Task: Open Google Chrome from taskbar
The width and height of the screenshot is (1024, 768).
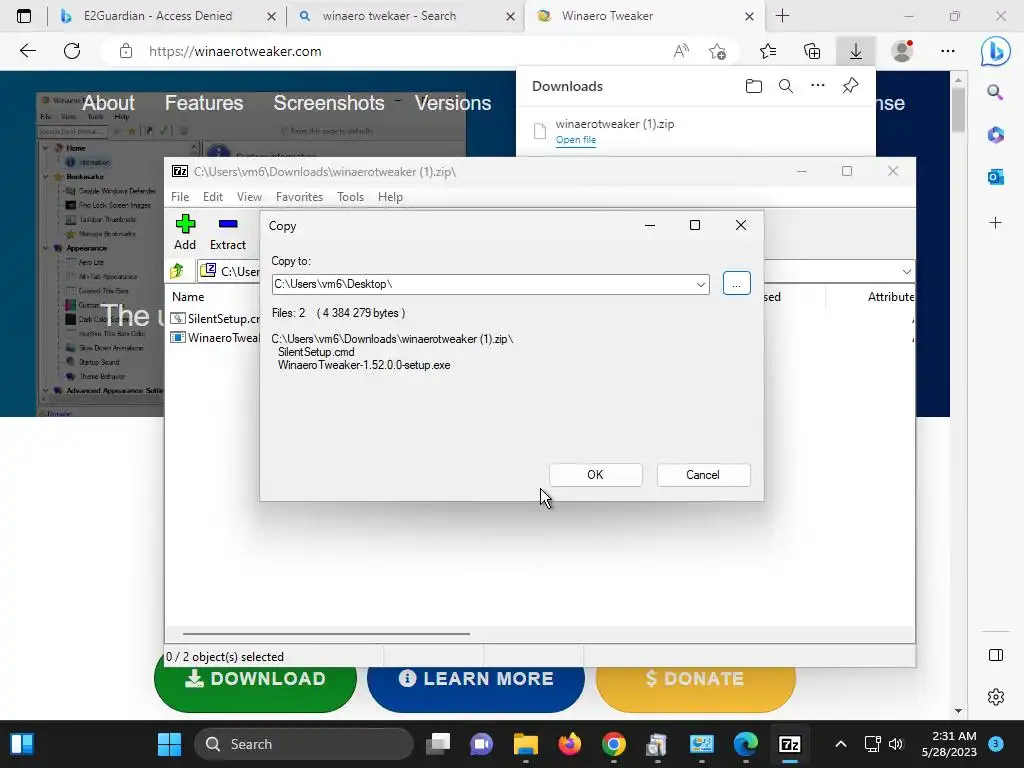Action: pos(613,744)
